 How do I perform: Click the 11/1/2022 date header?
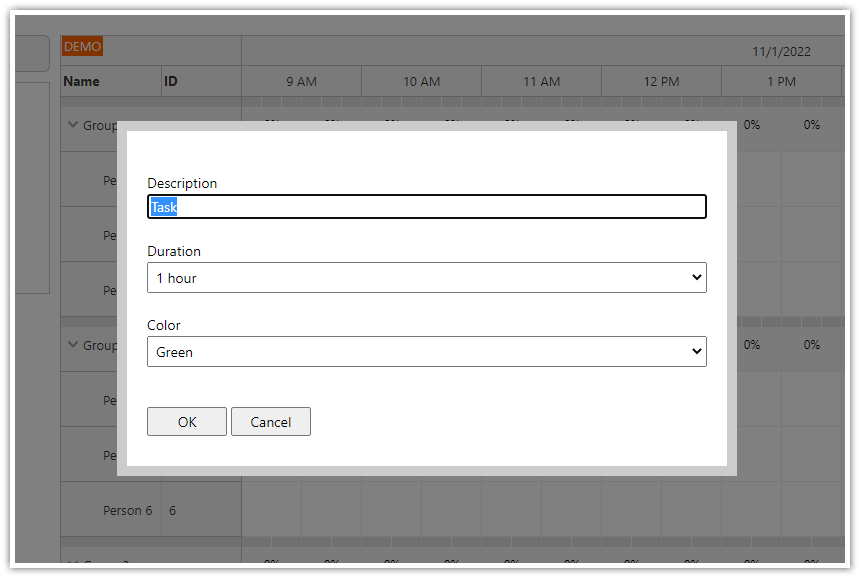(780, 49)
